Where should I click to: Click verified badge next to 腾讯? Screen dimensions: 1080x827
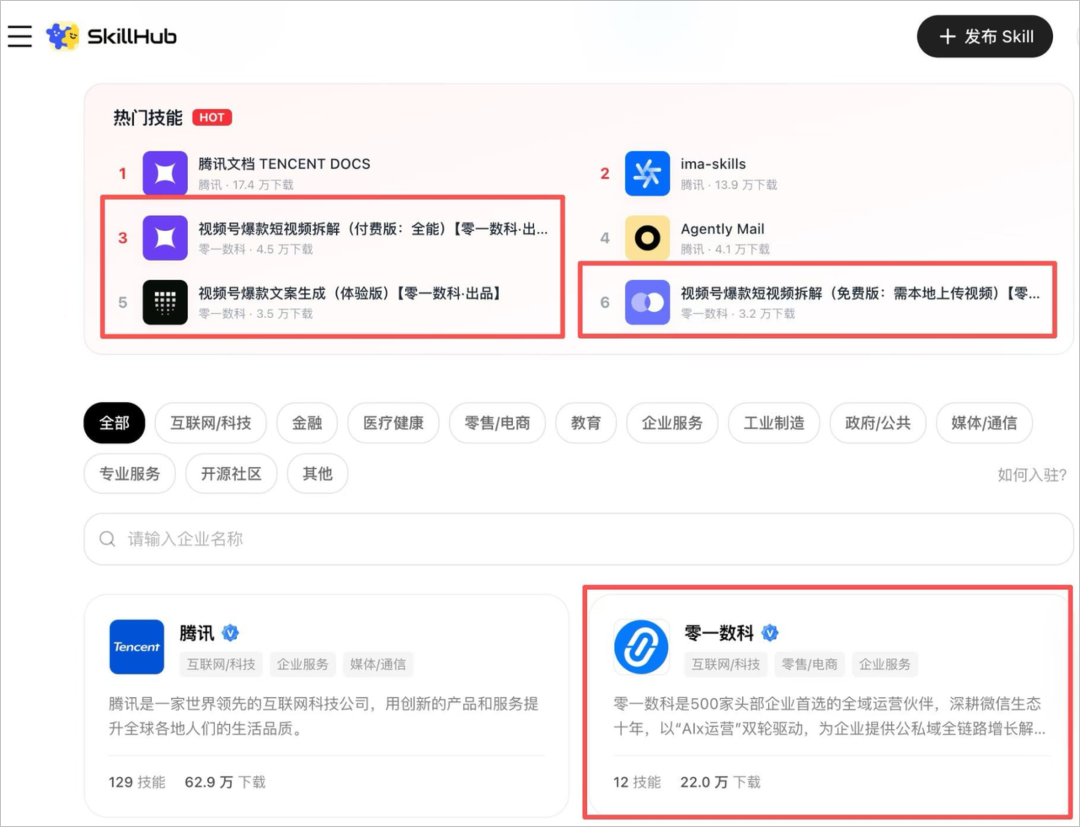coord(231,632)
